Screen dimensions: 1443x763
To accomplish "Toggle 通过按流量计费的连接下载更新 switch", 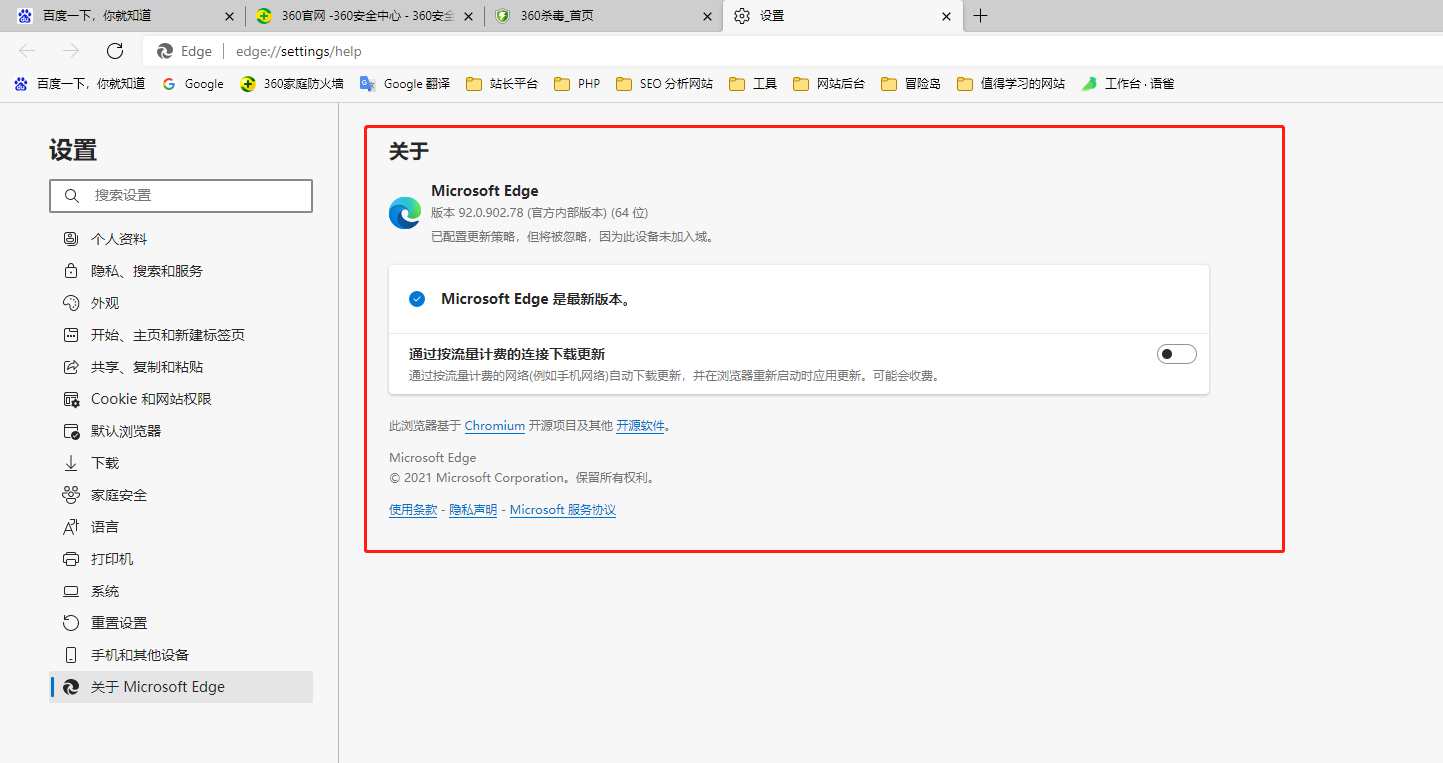I will click(1176, 354).
